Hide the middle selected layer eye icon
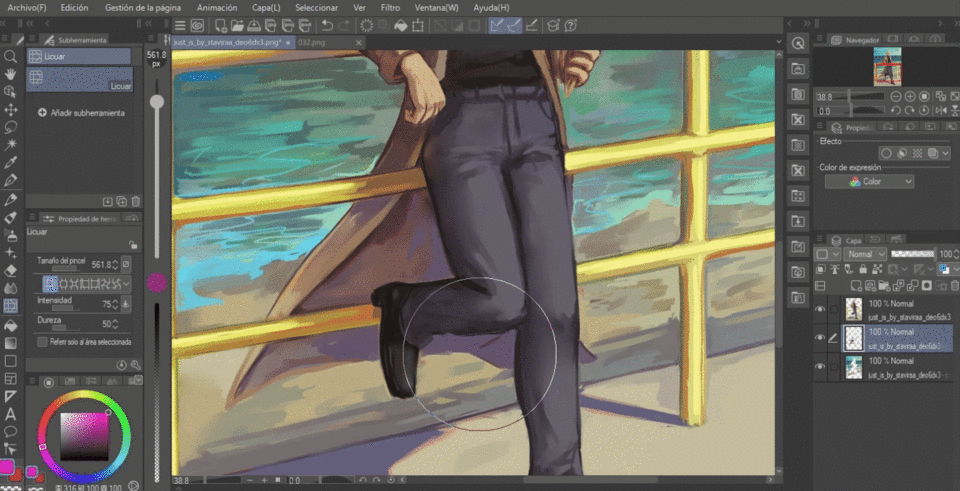The width and height of the screenshot is (960, 491). tap(820, 337)
